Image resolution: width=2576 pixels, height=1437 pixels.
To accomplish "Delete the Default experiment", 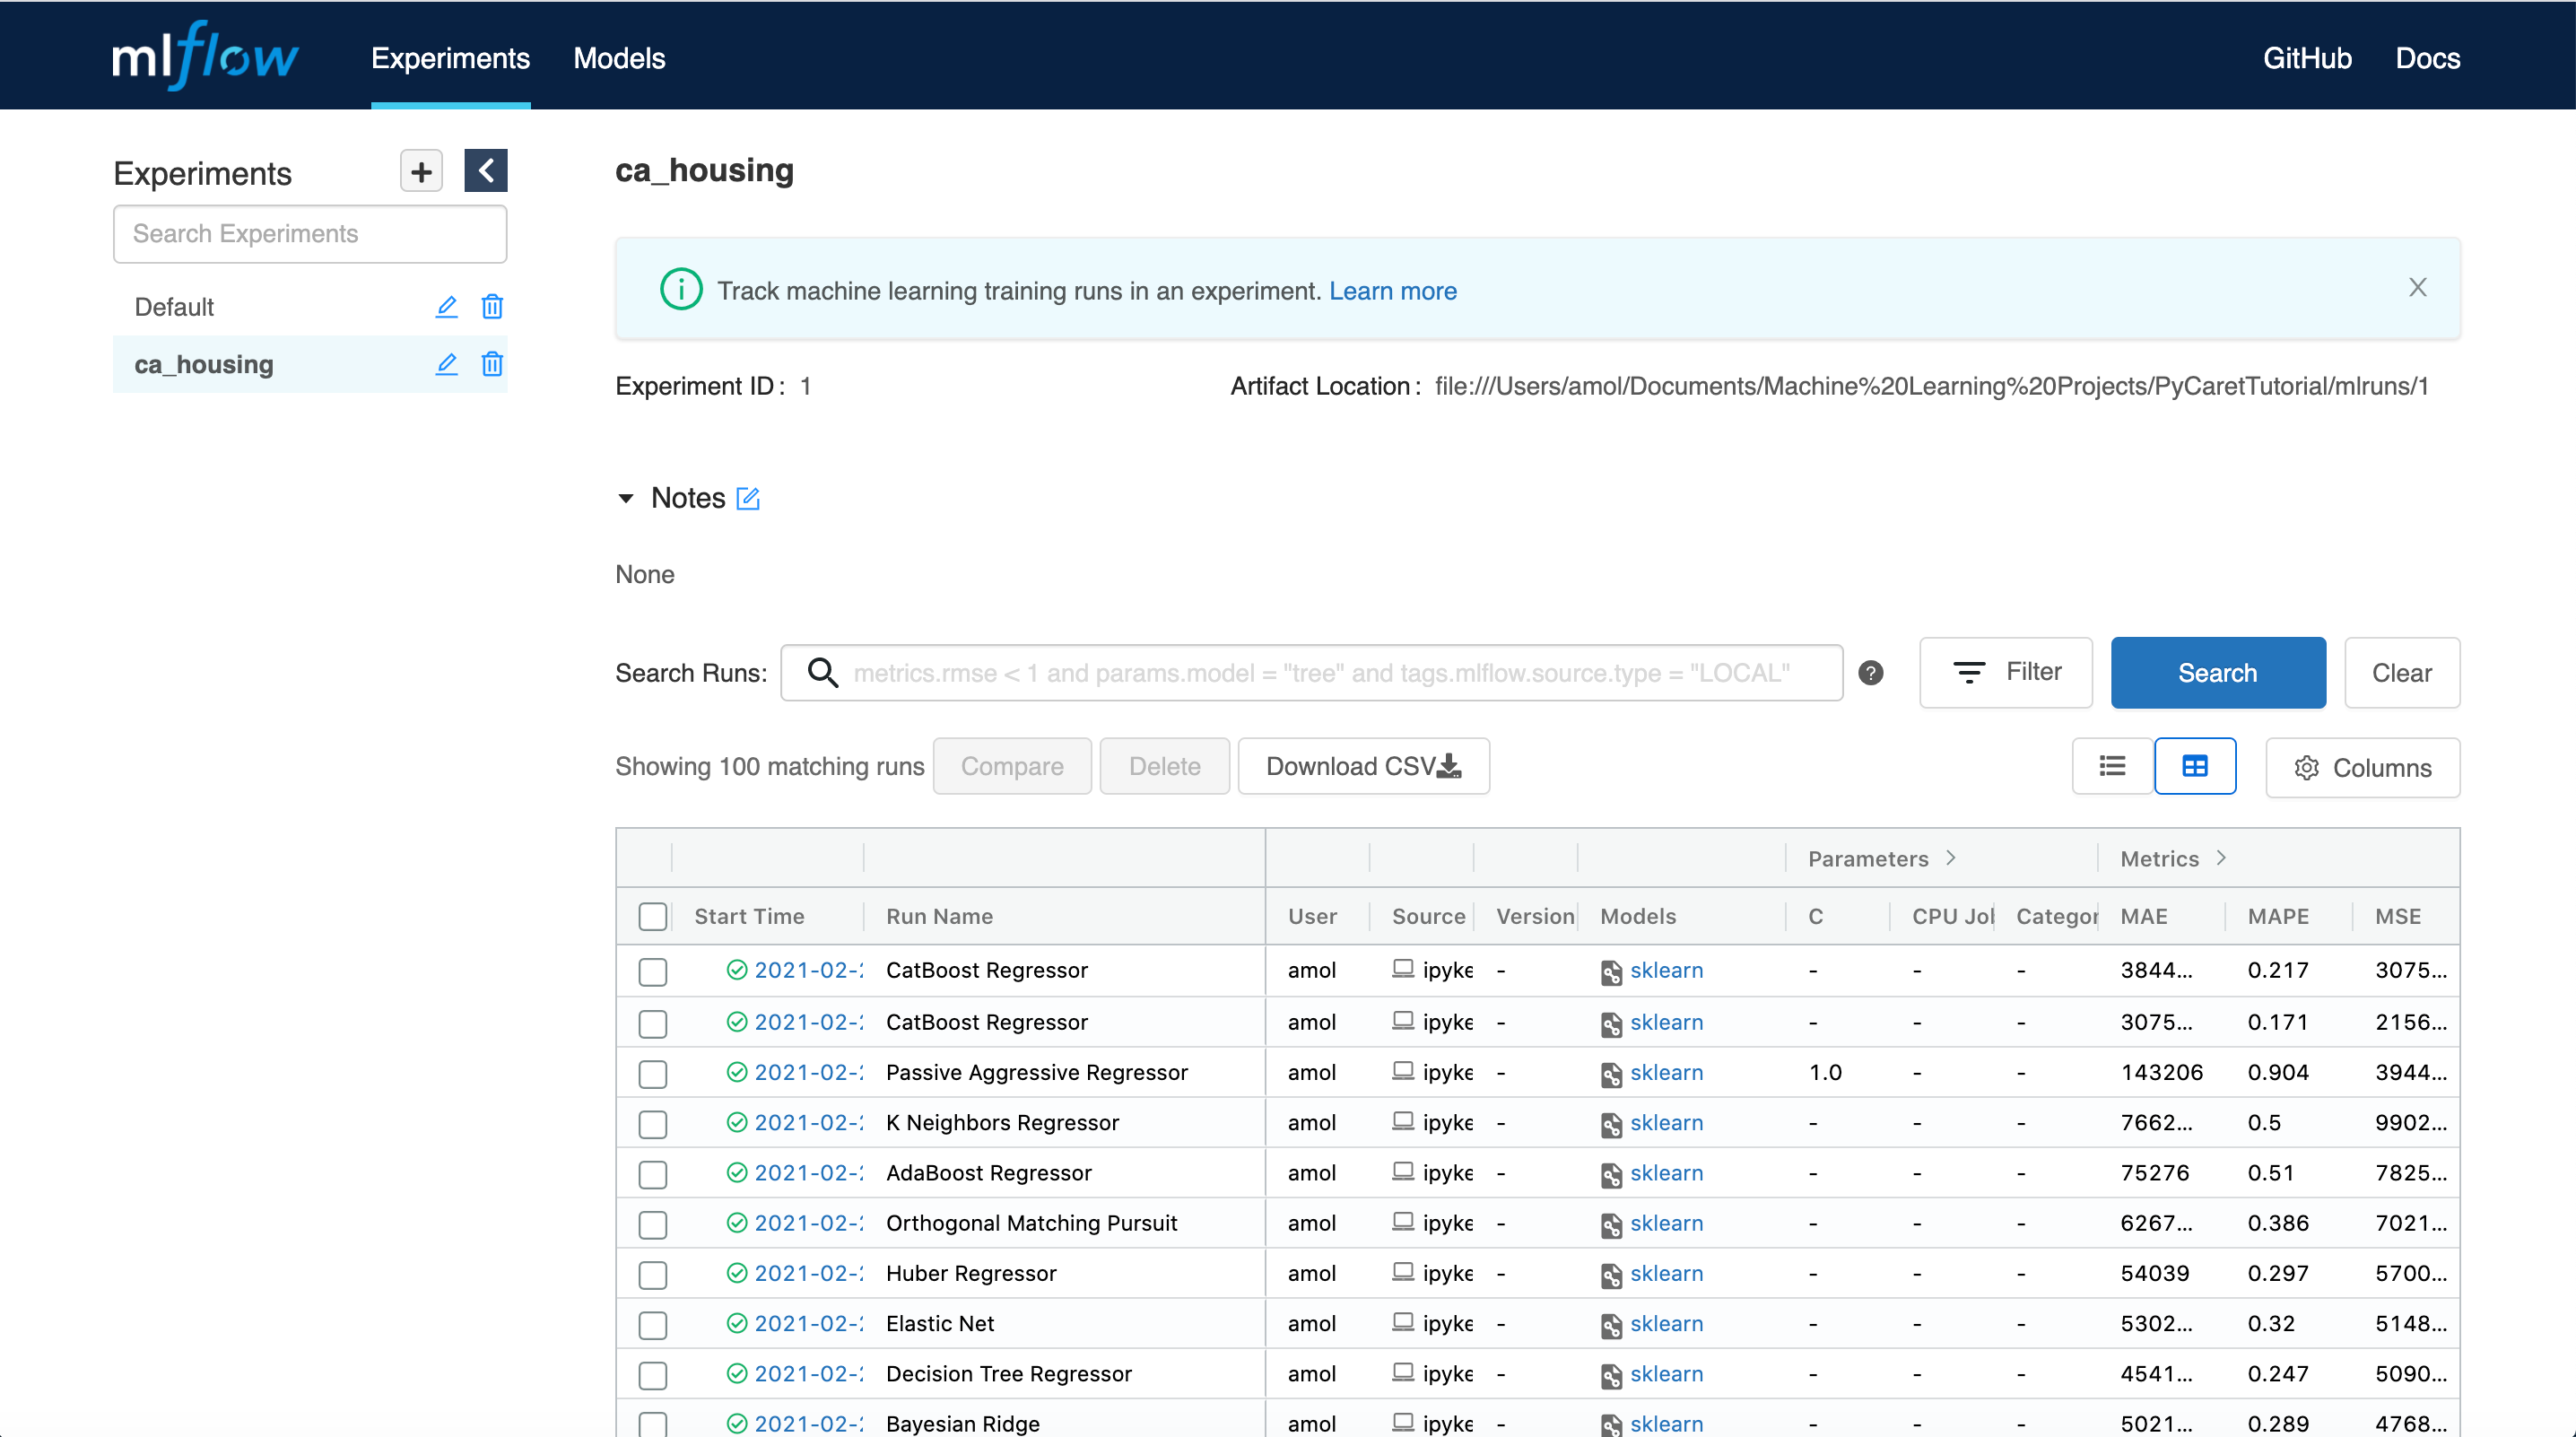I will pyautogui.click(x=492, y=307).
